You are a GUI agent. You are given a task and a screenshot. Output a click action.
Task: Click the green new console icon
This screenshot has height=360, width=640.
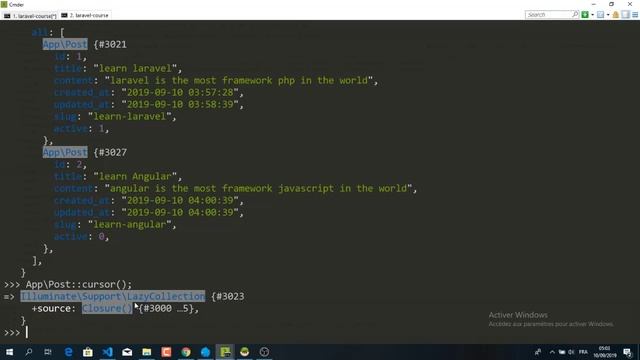(585, 15)
